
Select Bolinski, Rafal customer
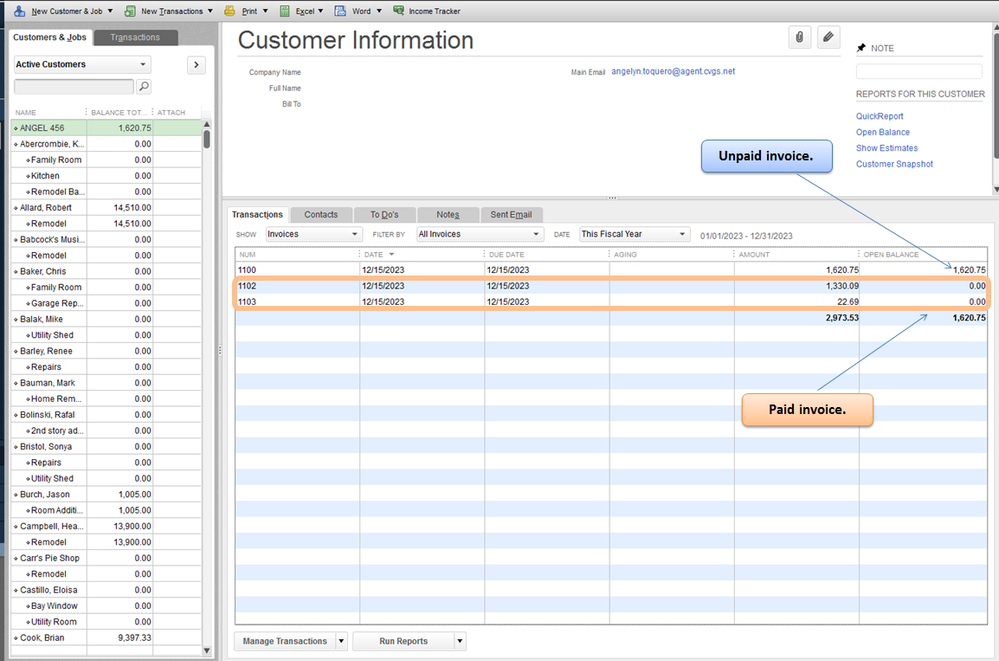(106, 414)
